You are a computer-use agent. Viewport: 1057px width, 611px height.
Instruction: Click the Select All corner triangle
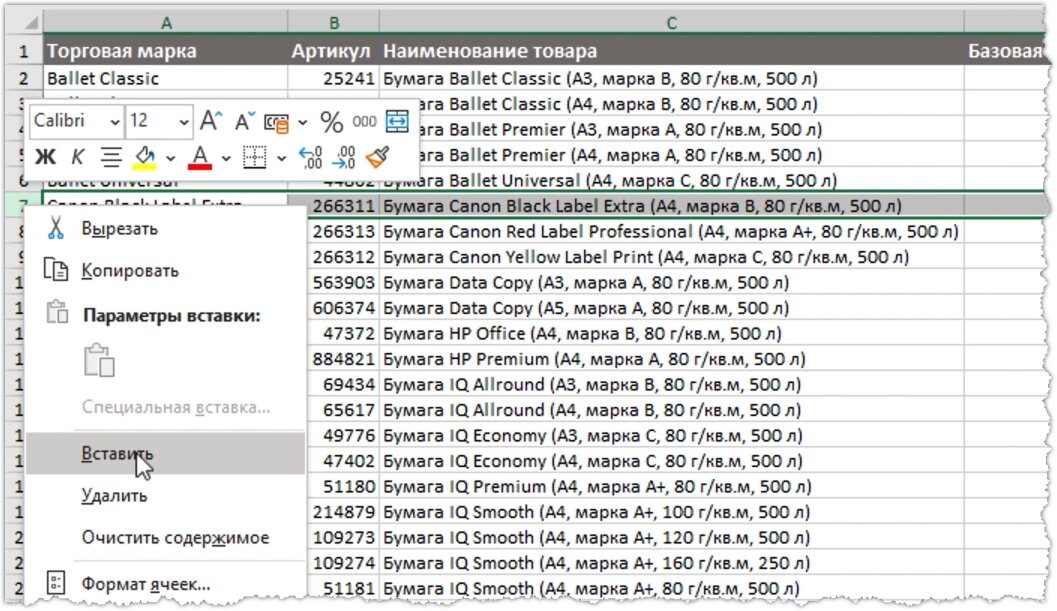coord(31,23)
